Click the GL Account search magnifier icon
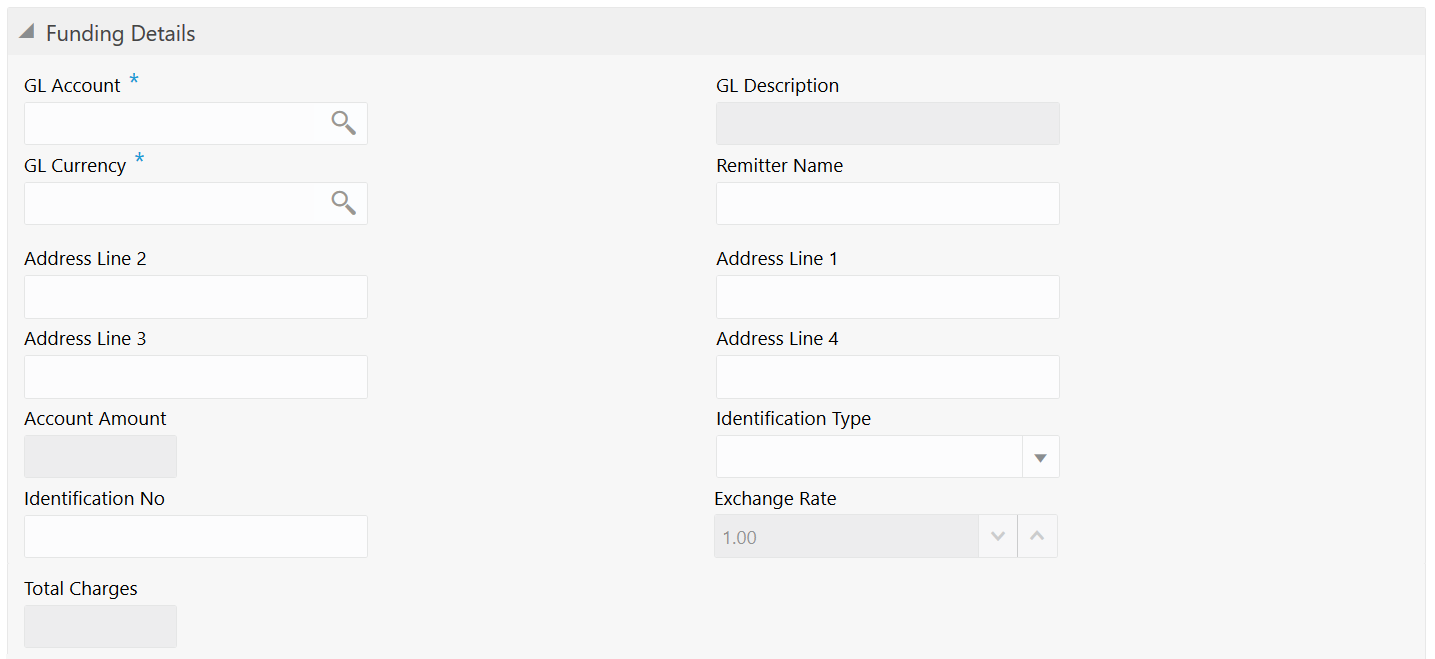1435x659 pixels. click(x=343, y=123)
